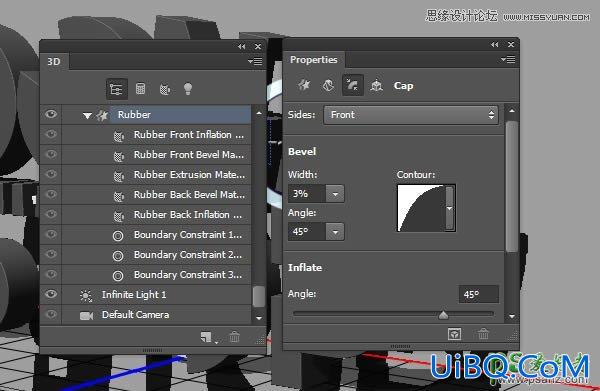Viewport: 600px width, 391px height.
Task: Open Bevel Angle dropdown arrow
Action: click(335, 232)
